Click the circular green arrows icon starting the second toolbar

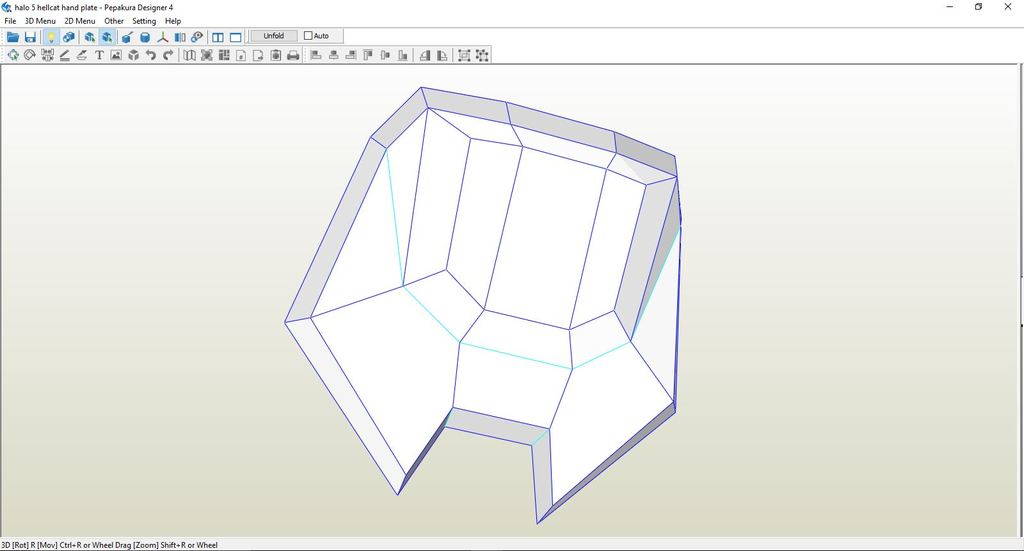[13, 55]
